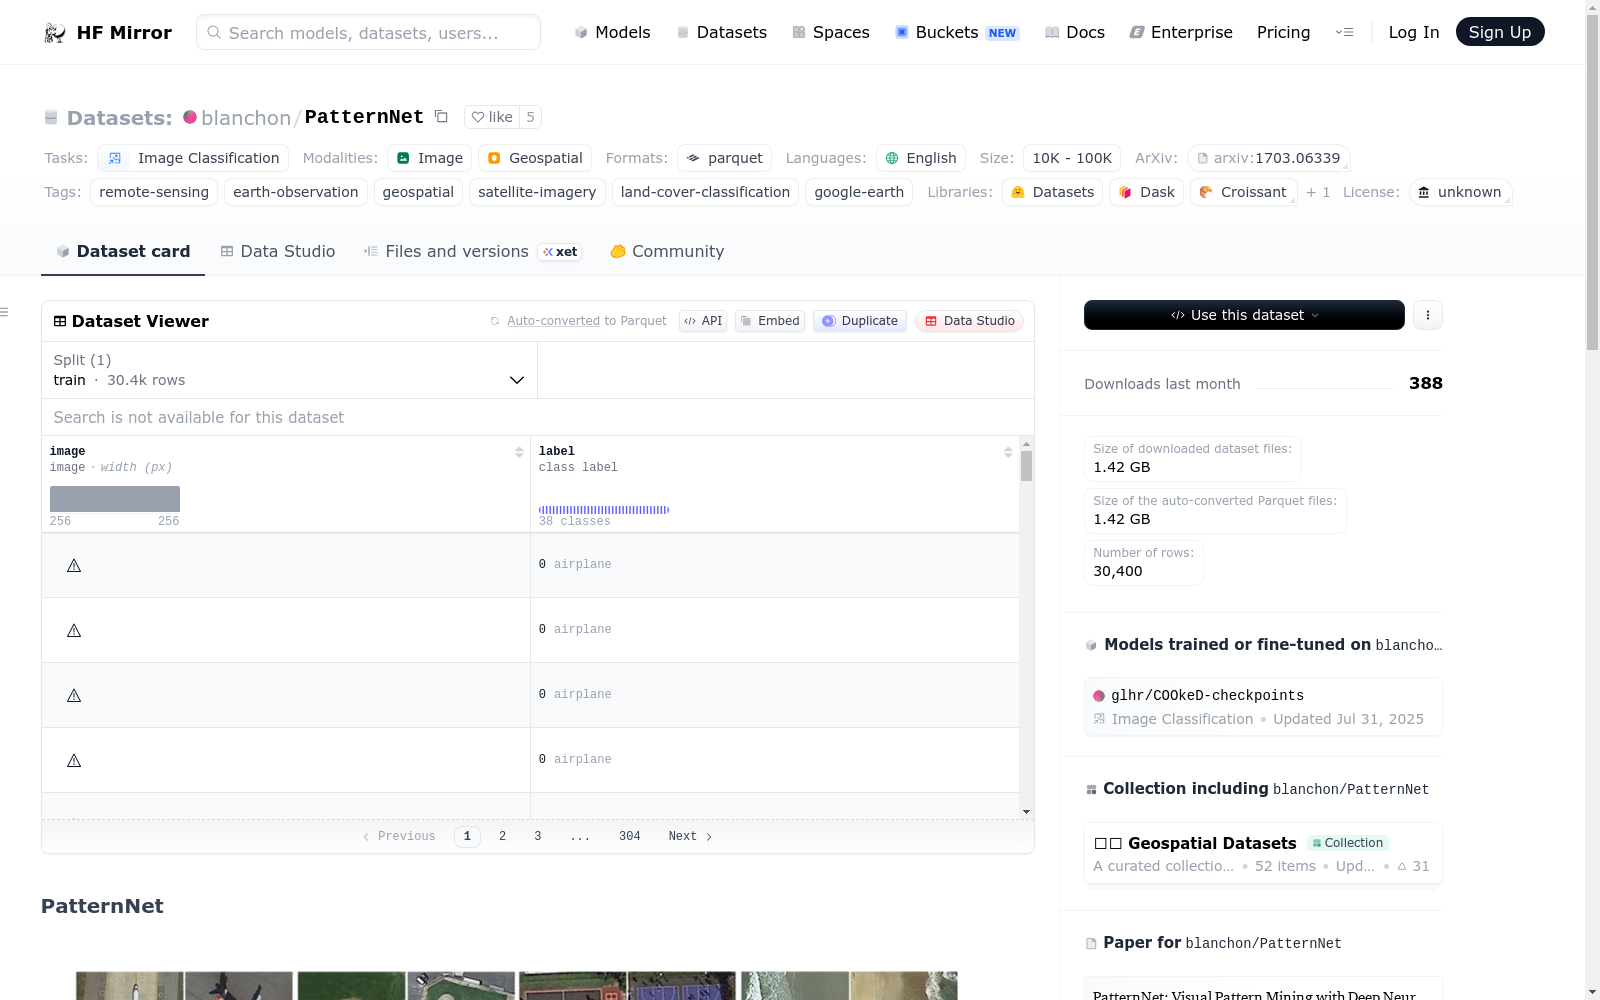Click the Log In link
Viewport: 1600px width, 1000px height.
(1414, 32)
